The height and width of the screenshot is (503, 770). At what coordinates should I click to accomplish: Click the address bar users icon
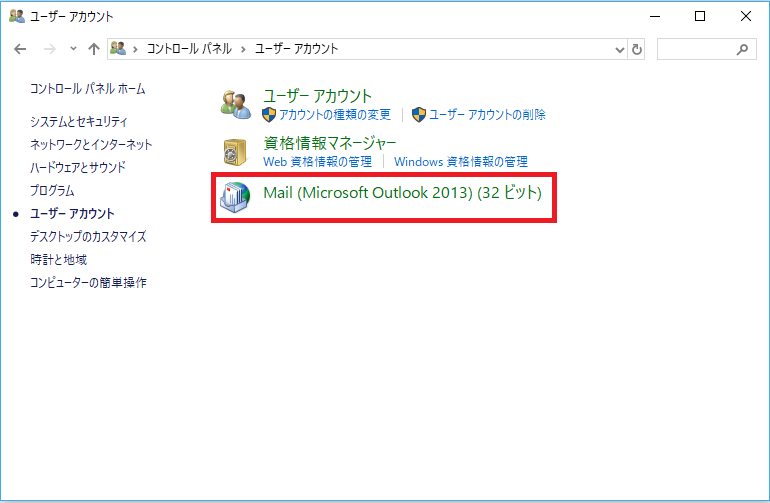118,49
